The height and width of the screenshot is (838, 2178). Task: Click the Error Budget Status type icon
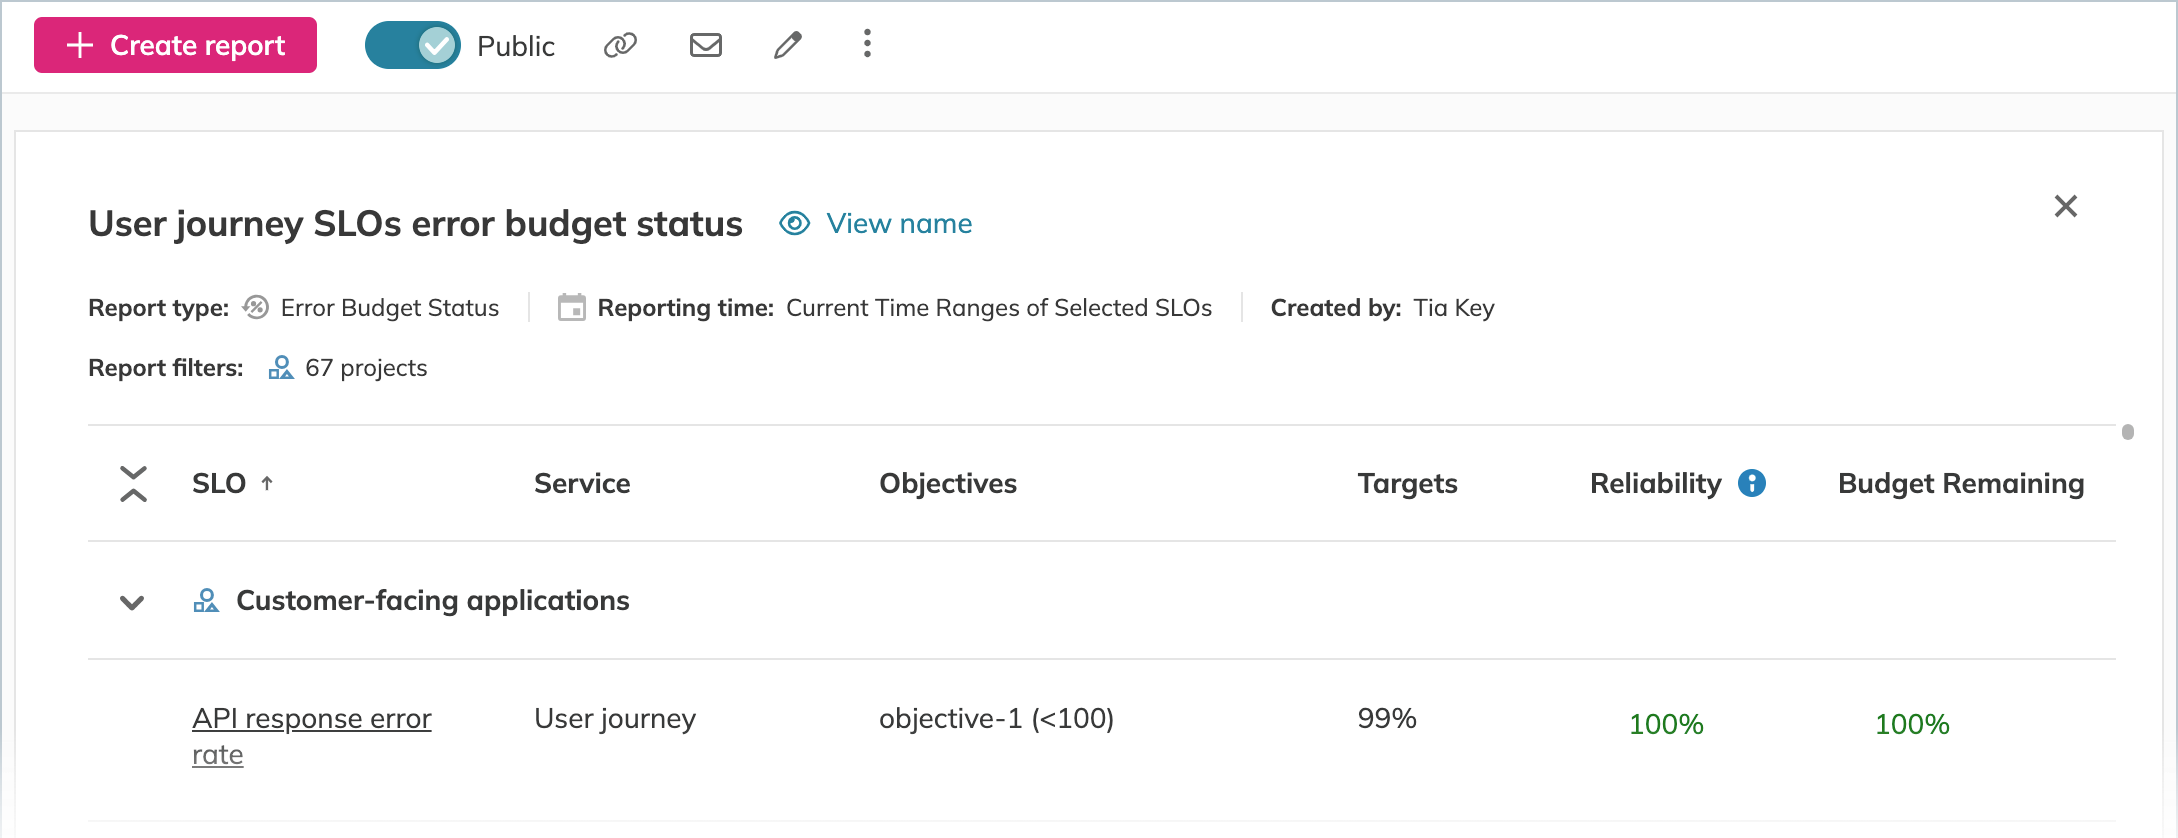(x=256, y=307)
